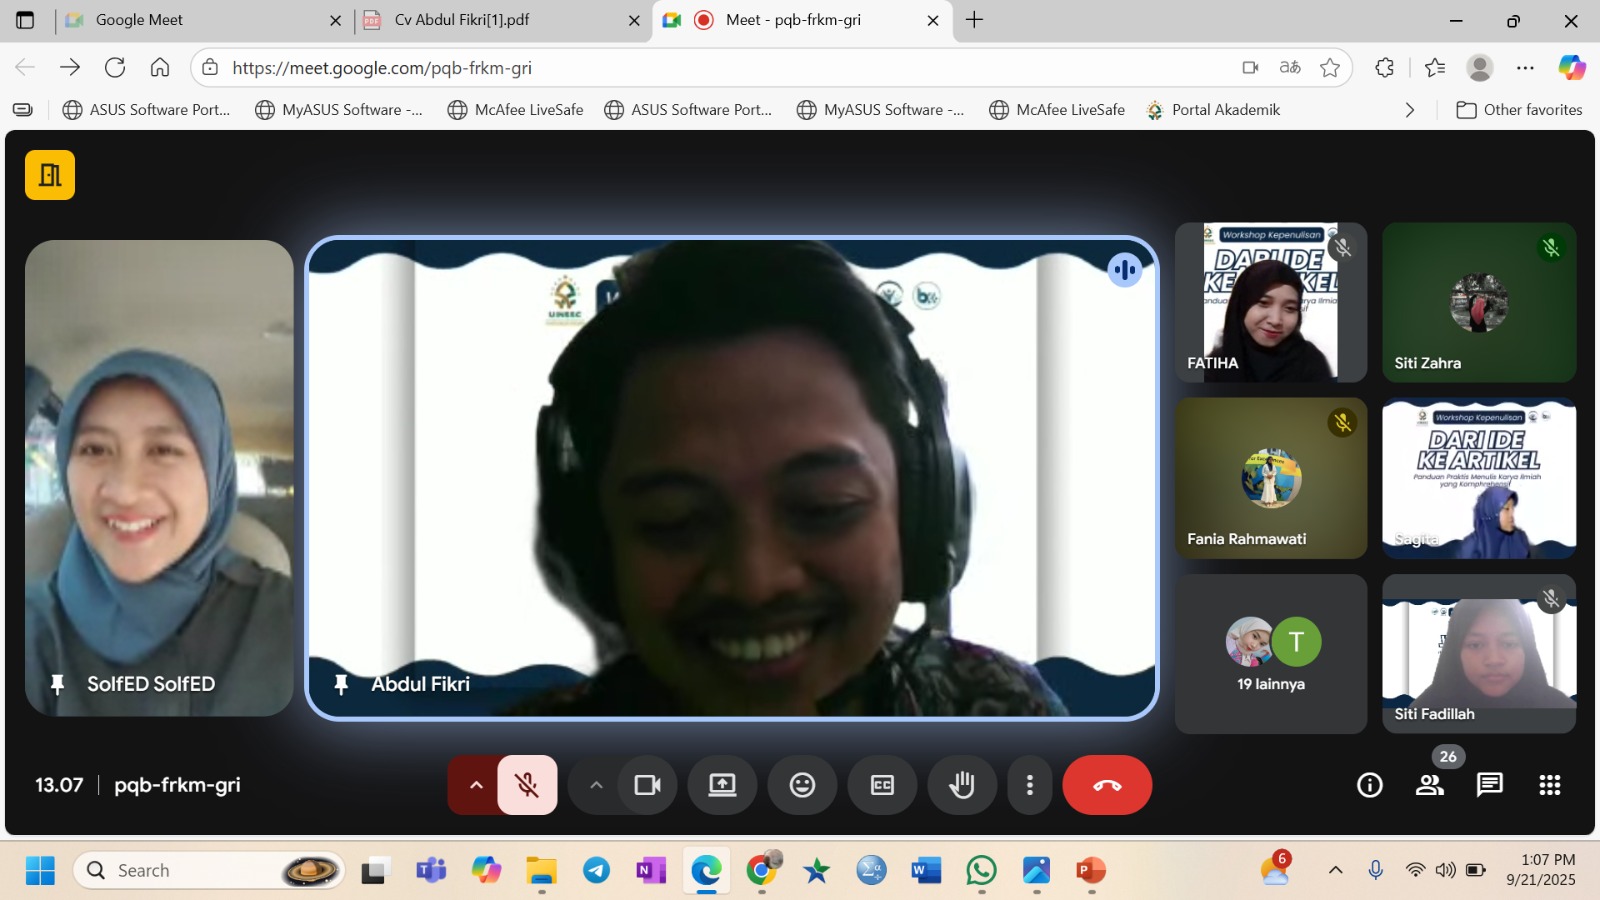Open more options three-dot menu
The image size is (1600, 900).
pos(1029,785)
